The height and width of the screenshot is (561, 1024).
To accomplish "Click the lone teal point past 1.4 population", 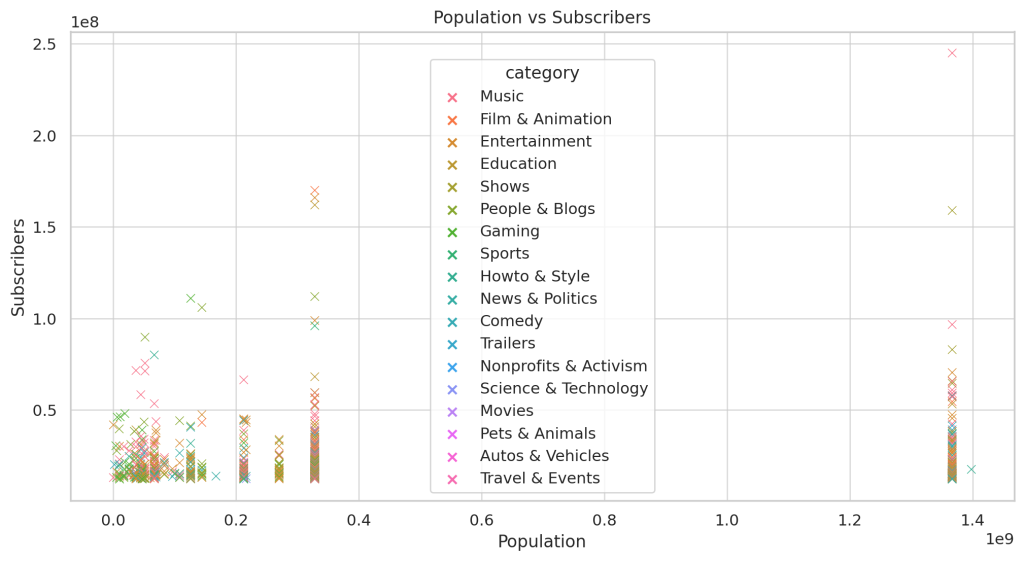I will (971, 469).
